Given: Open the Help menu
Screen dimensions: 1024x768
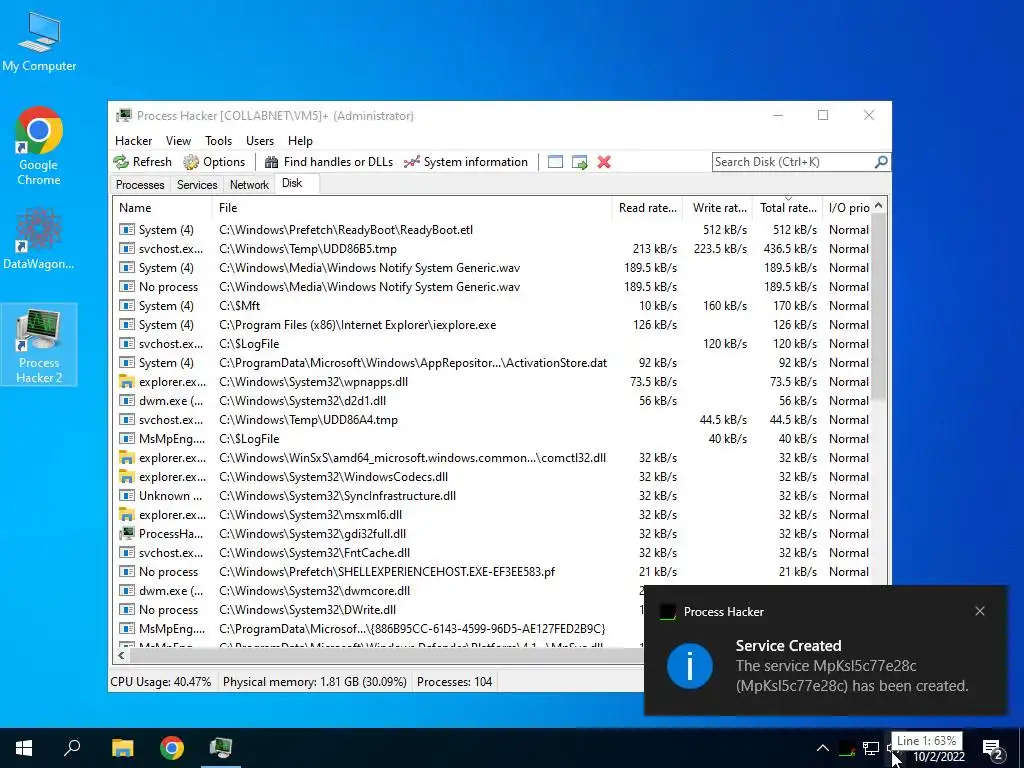Looking at the screenshot, I should [300, 140].
